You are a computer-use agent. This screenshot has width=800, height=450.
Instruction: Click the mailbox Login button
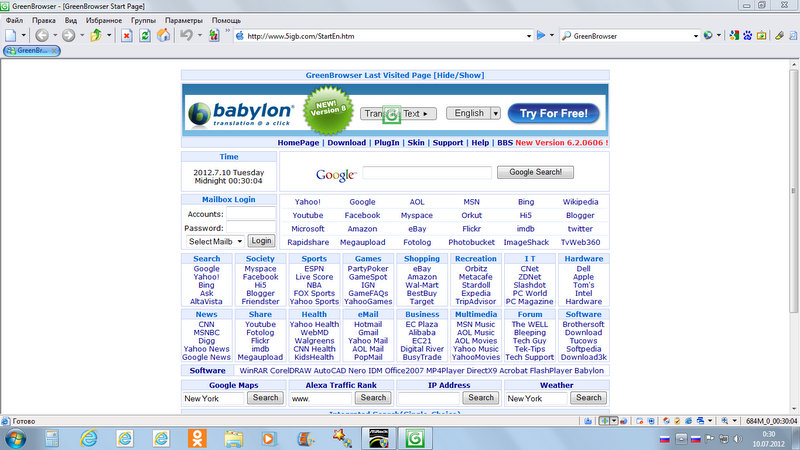pyautogui.click(x=261, y=241)
